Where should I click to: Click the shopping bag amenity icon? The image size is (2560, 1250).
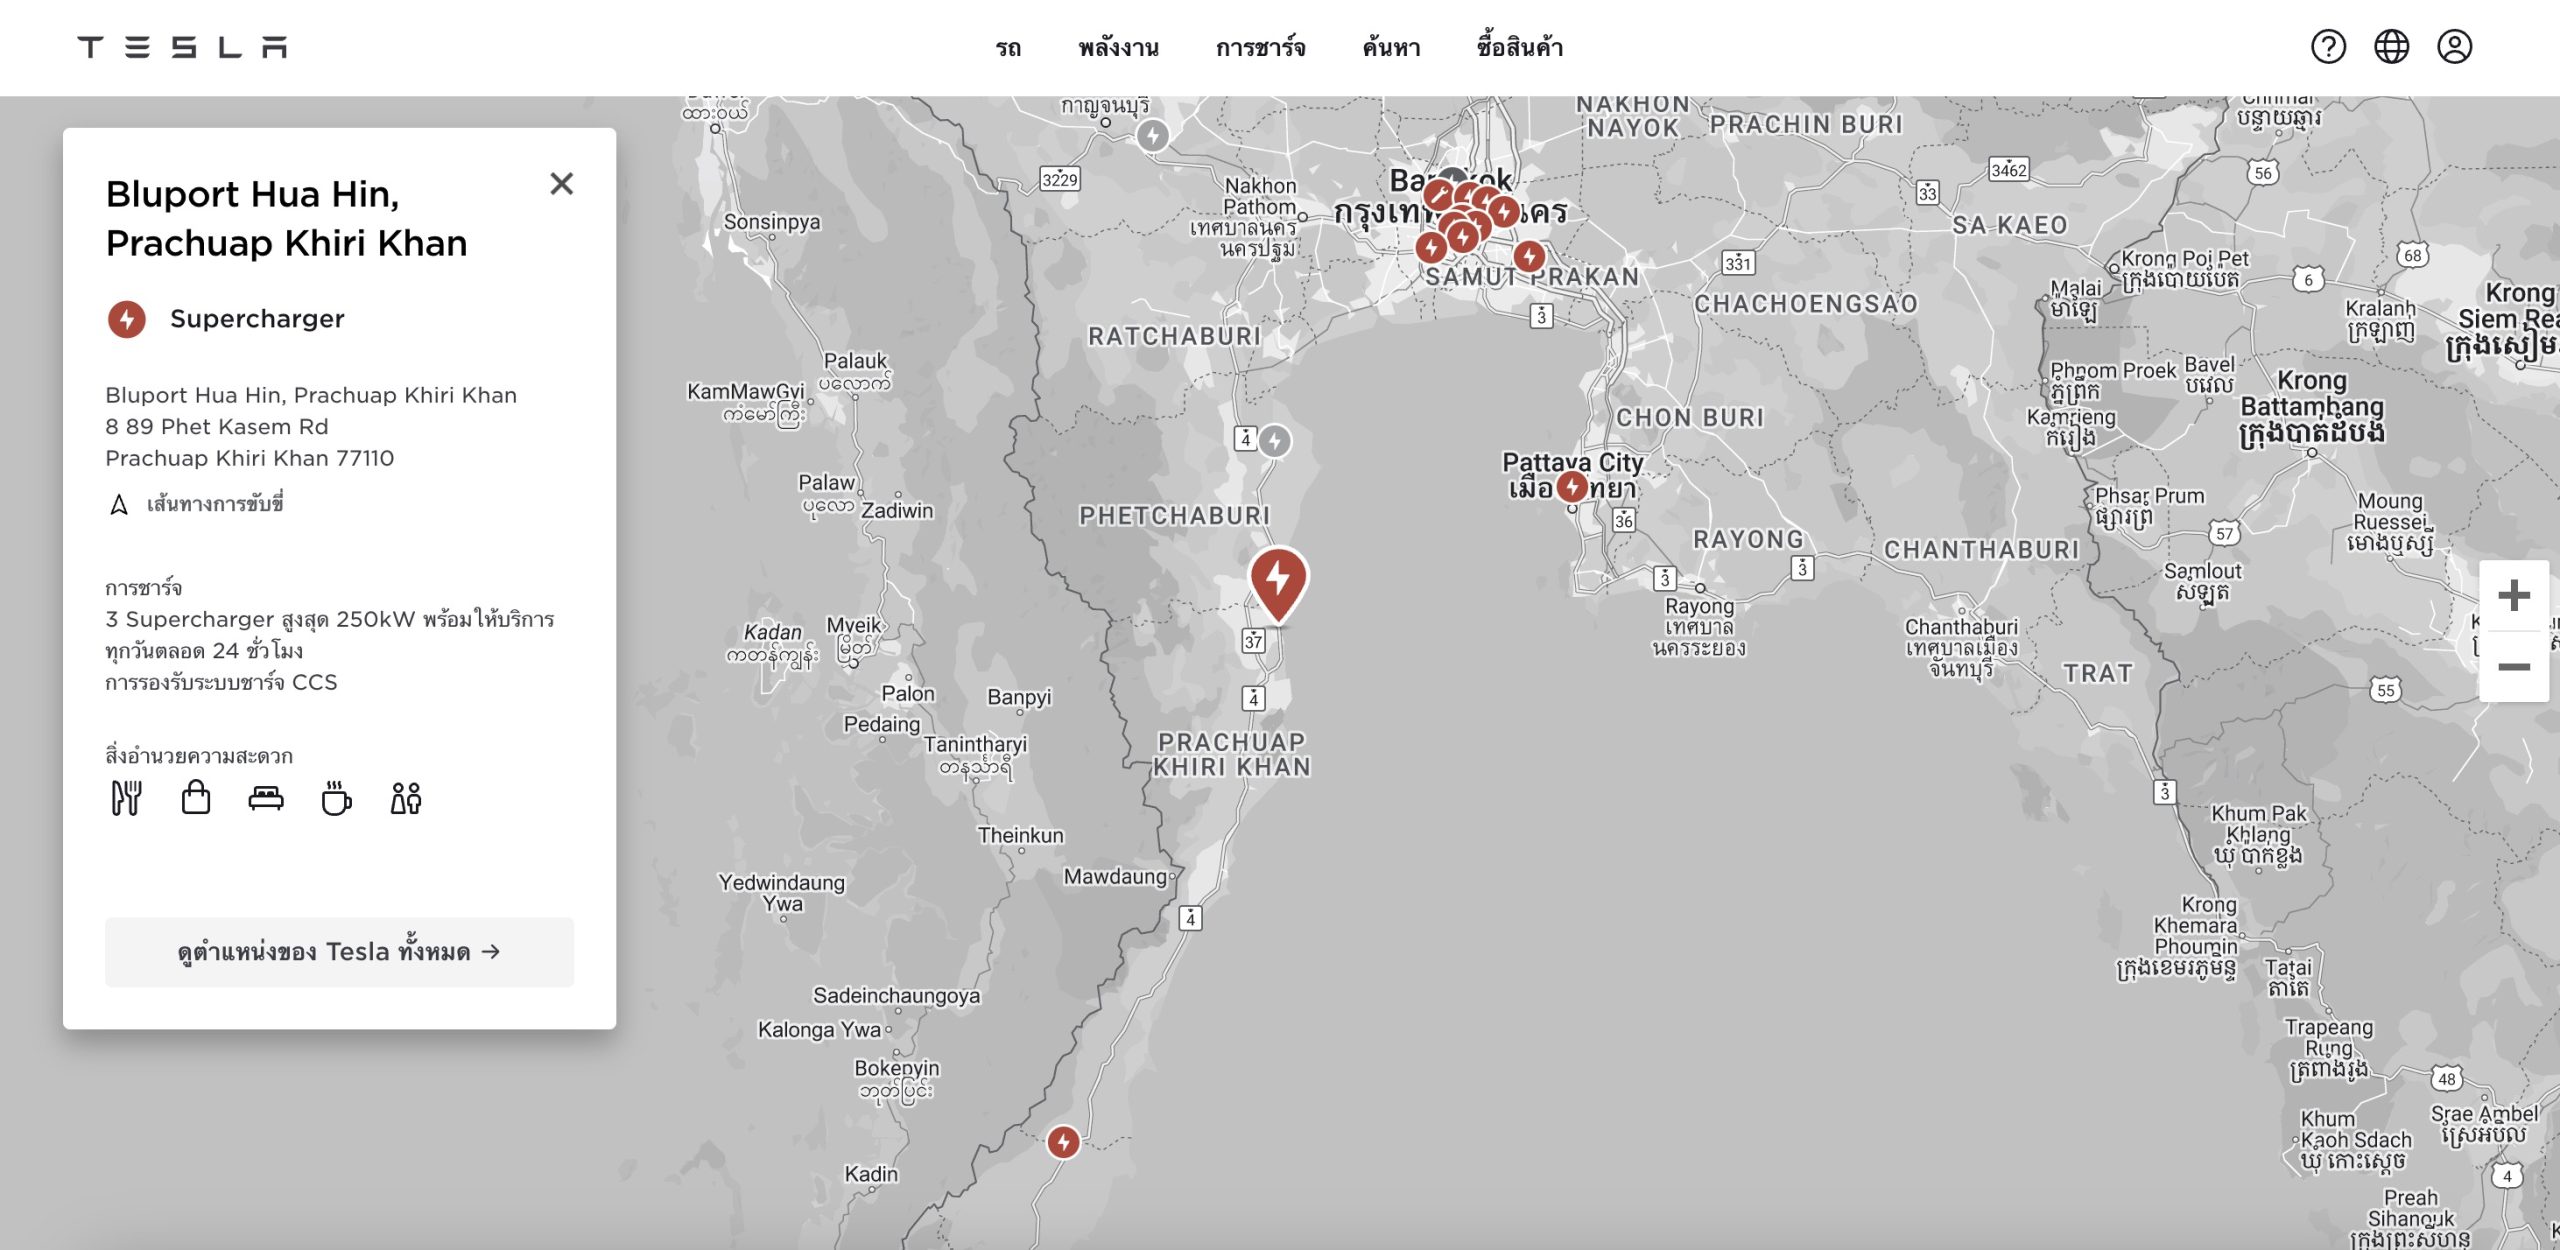click(x=196, y=798)
